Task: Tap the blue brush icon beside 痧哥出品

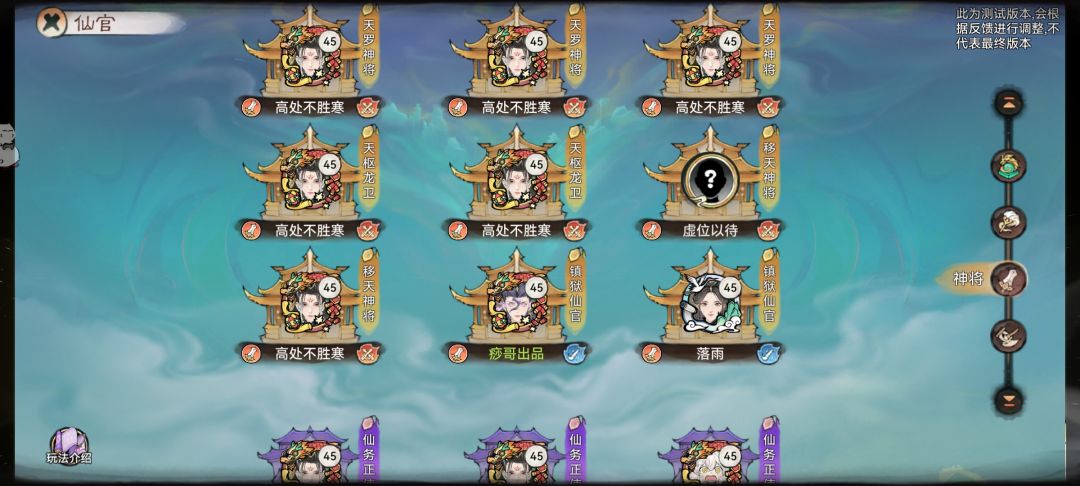Action: pyautogui.click(x=574, y=353)
